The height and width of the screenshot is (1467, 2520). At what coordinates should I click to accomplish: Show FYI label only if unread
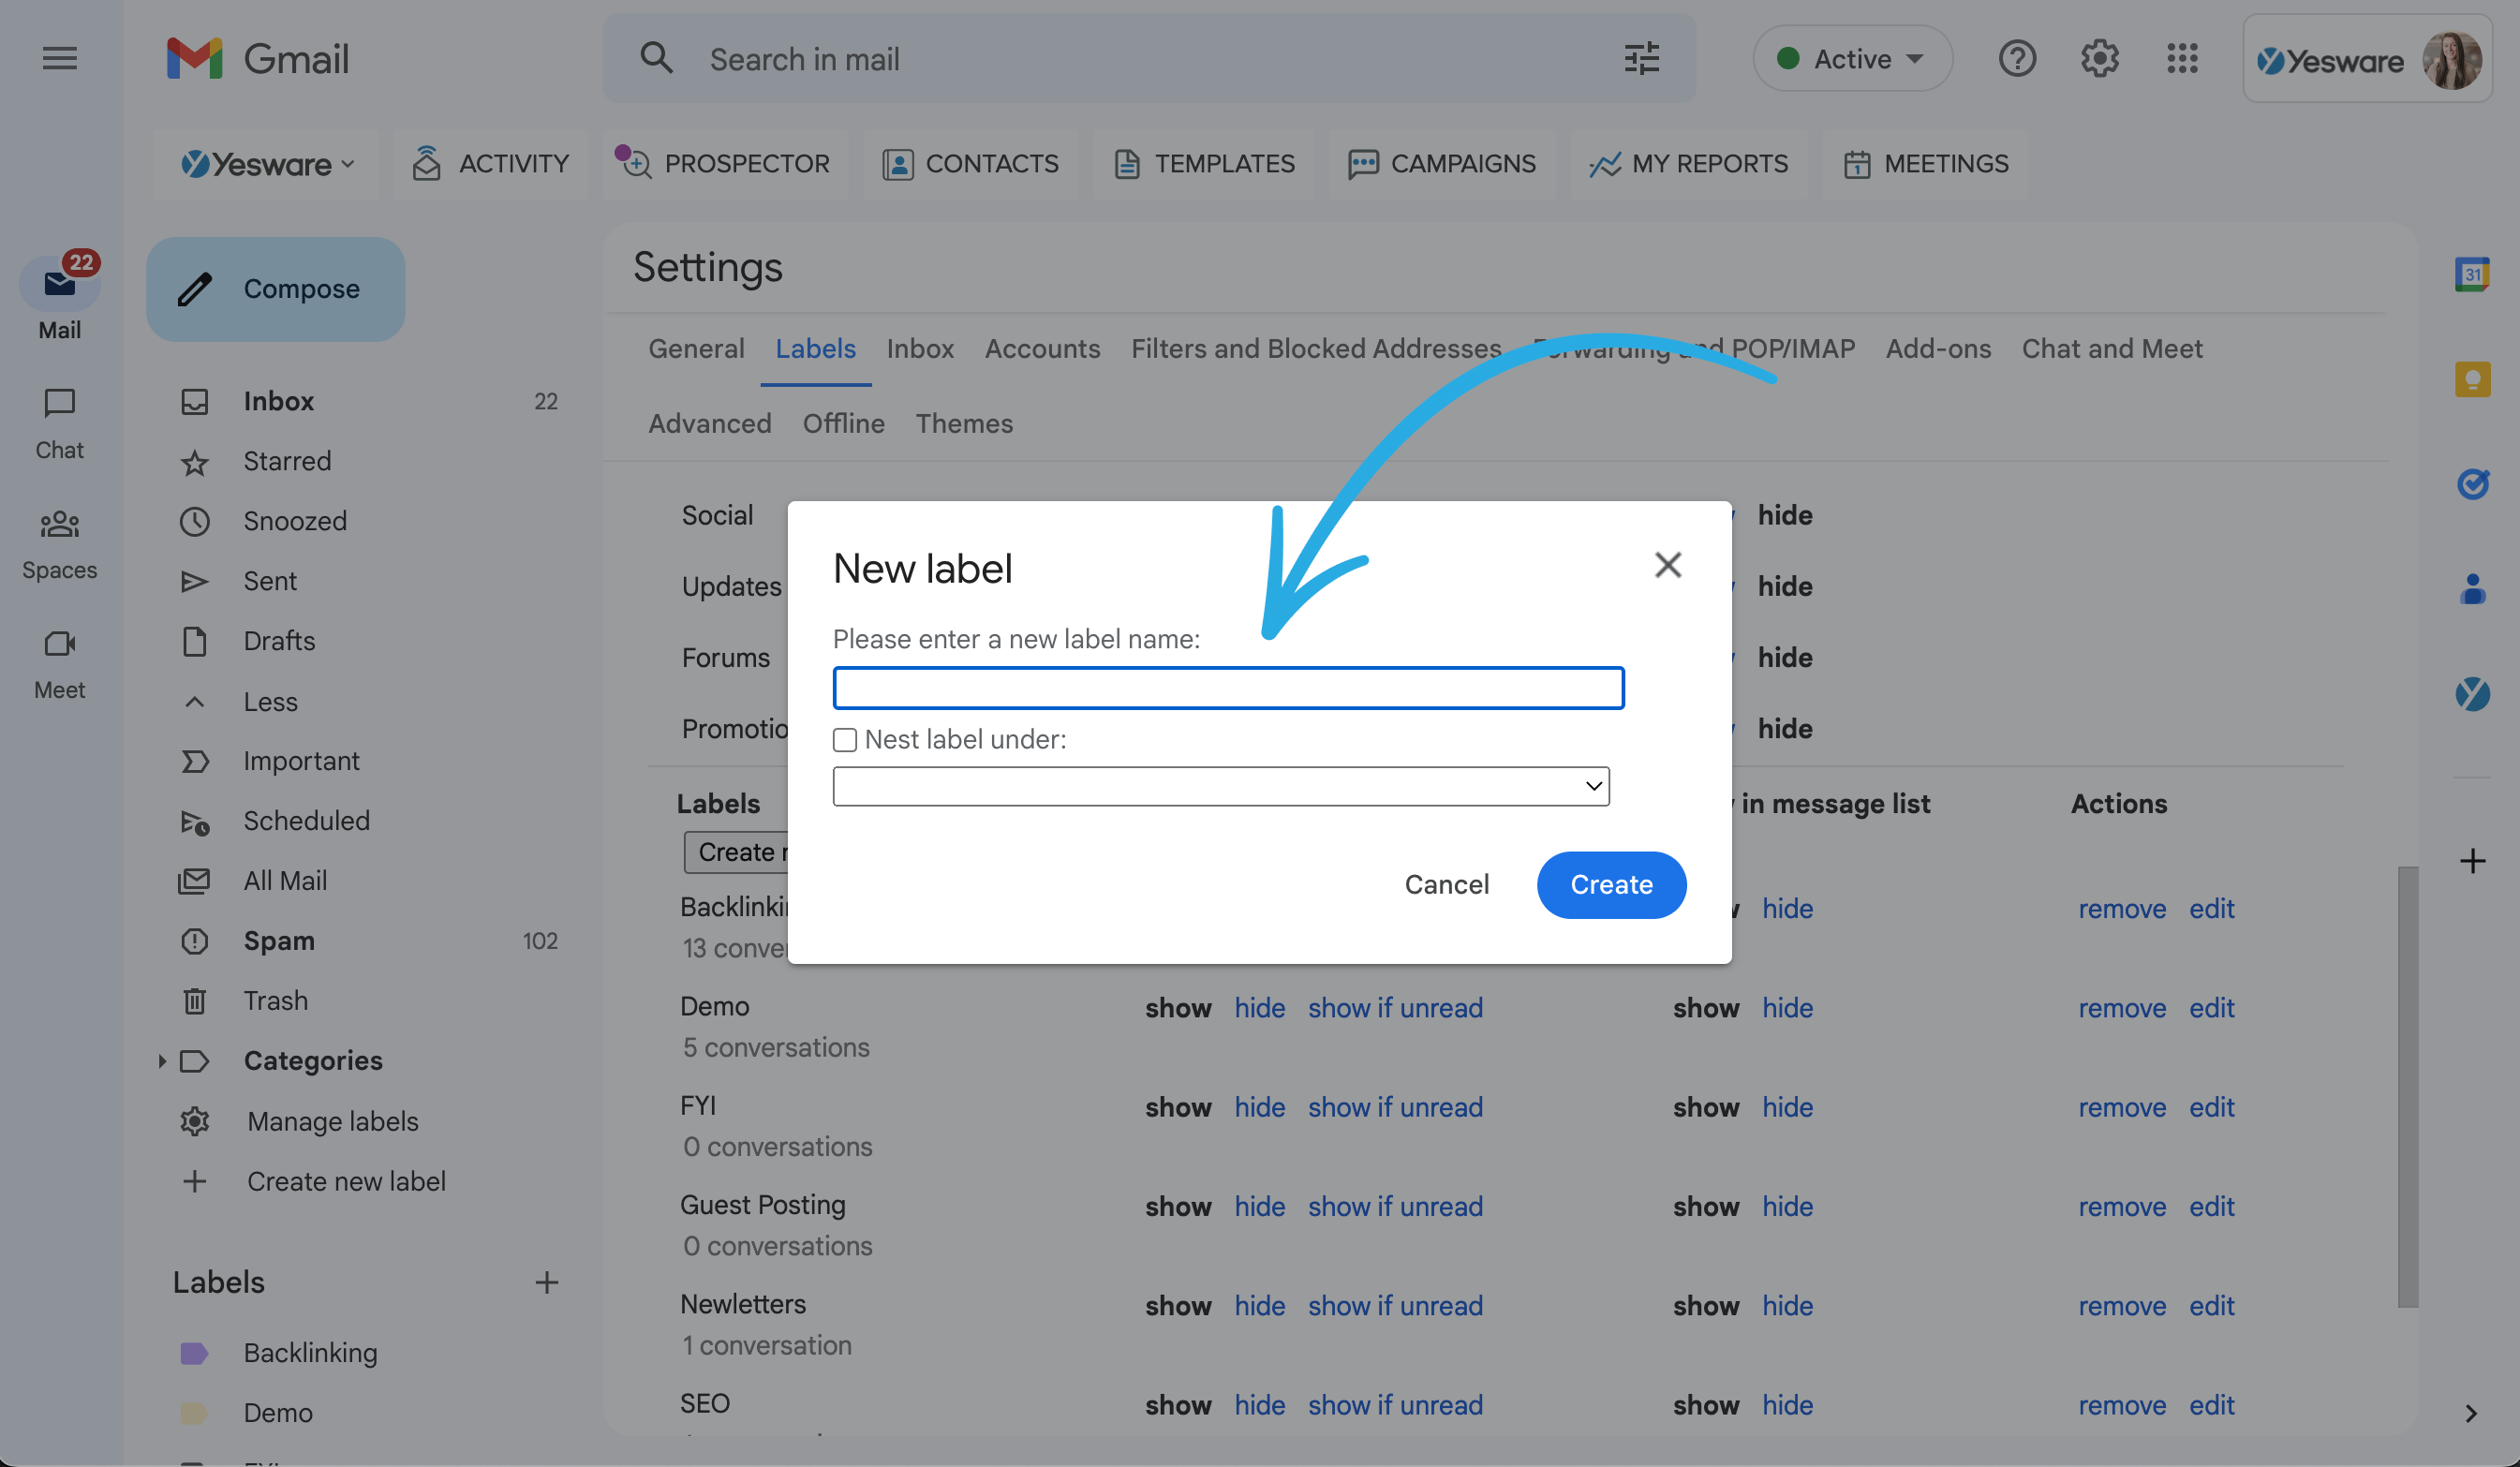click(x=1395, y=1107)
